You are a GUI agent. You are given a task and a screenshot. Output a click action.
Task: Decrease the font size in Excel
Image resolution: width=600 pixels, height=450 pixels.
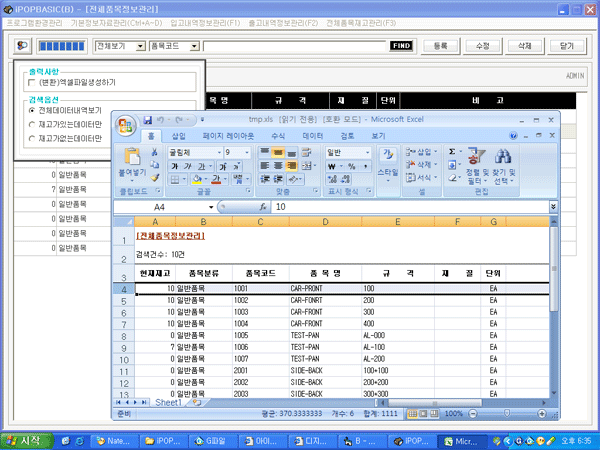point(236,166)
